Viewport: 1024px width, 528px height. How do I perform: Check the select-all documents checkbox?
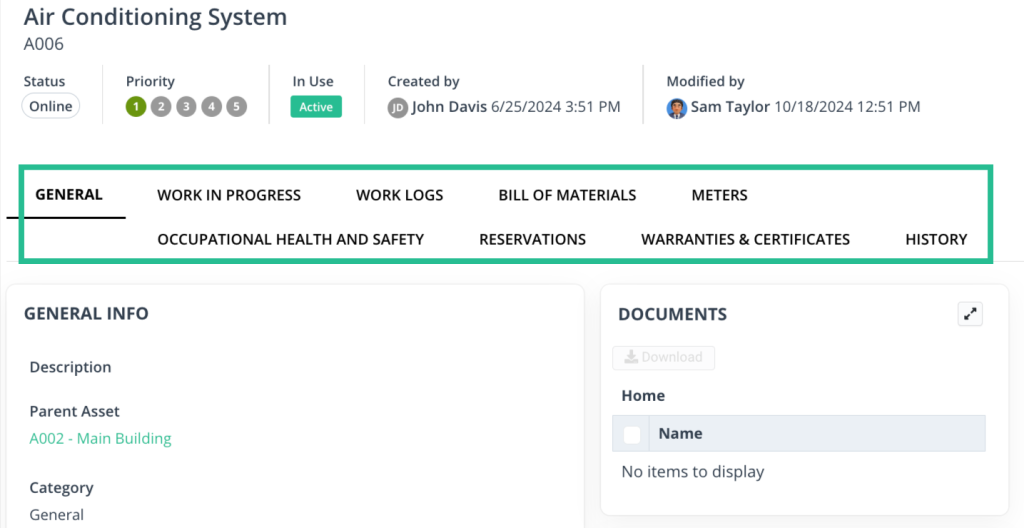coord(632,434)
